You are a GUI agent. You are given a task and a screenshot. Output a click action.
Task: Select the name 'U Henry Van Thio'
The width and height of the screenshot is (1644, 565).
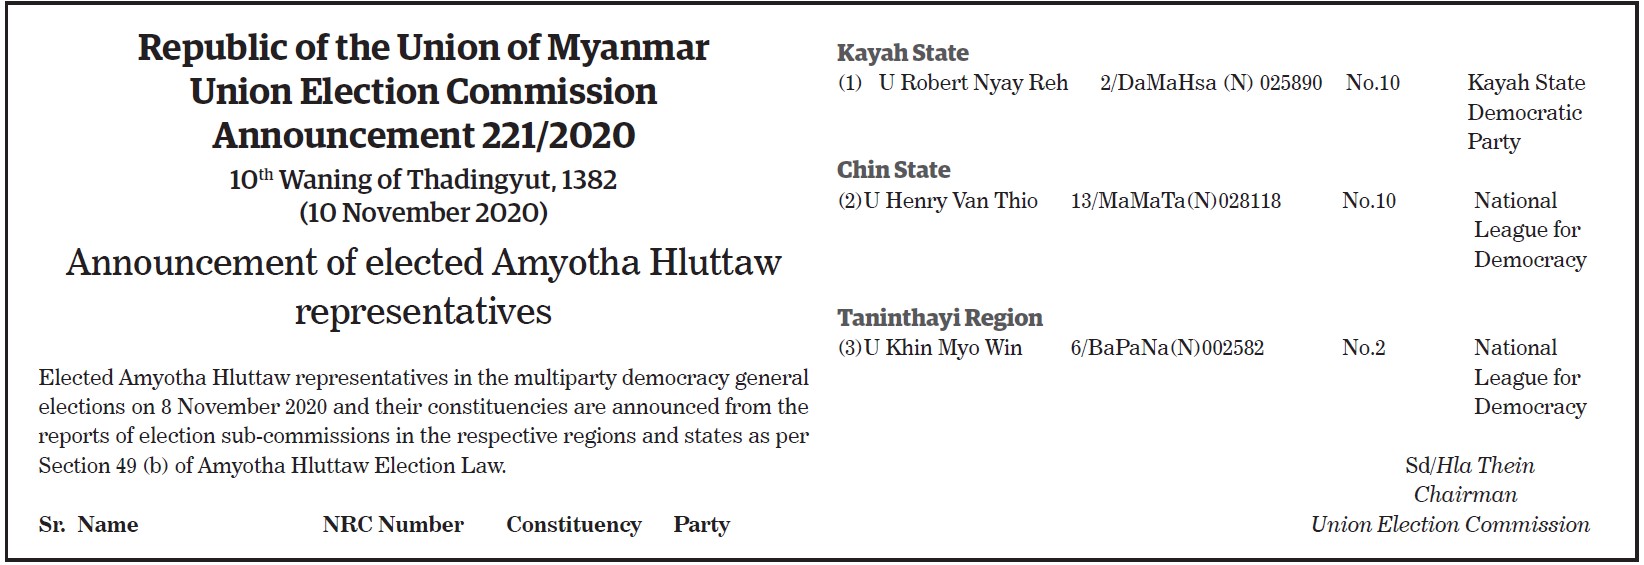951,201
